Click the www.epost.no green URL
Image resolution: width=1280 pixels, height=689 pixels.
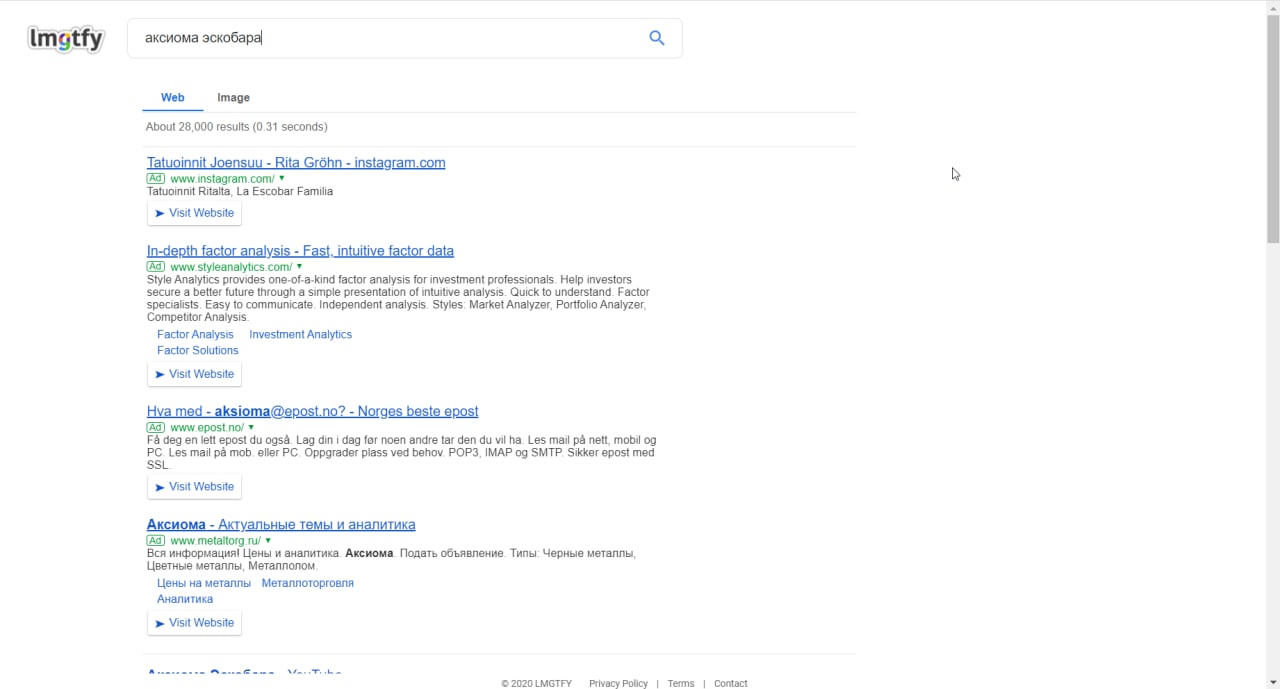(x=207, y=428)
